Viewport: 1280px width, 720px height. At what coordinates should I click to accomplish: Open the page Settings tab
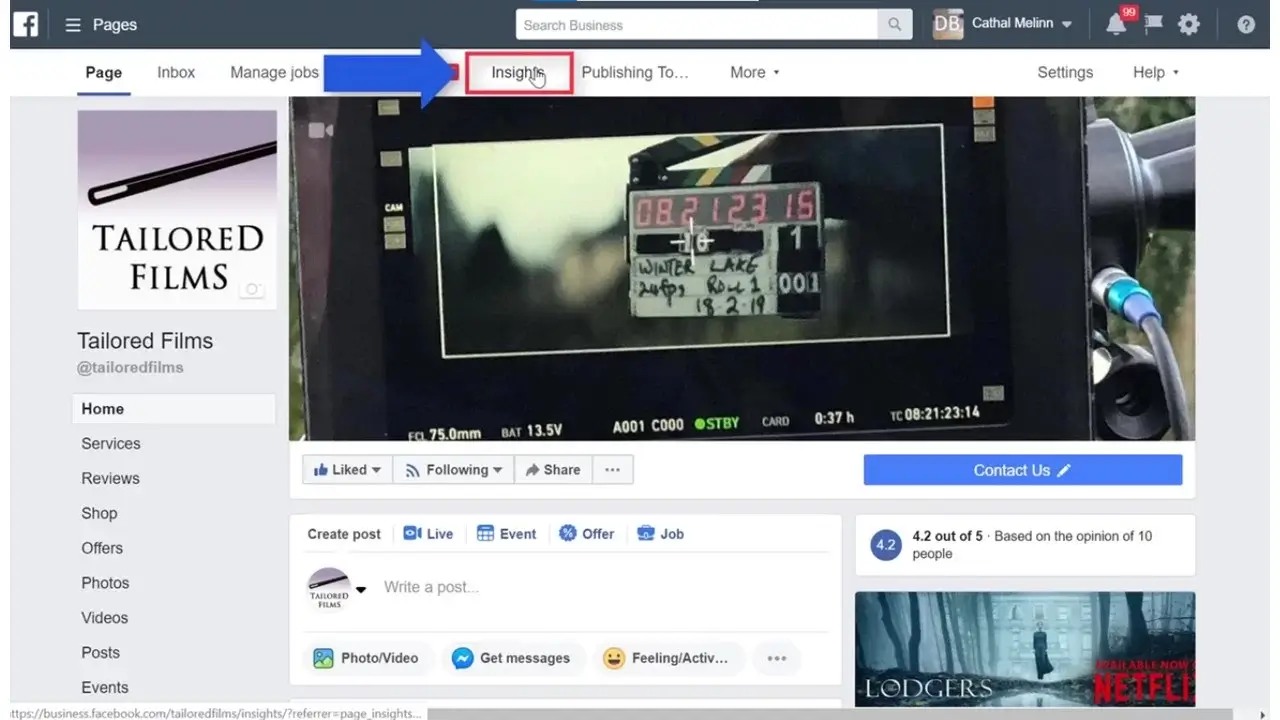point(1065,72)
